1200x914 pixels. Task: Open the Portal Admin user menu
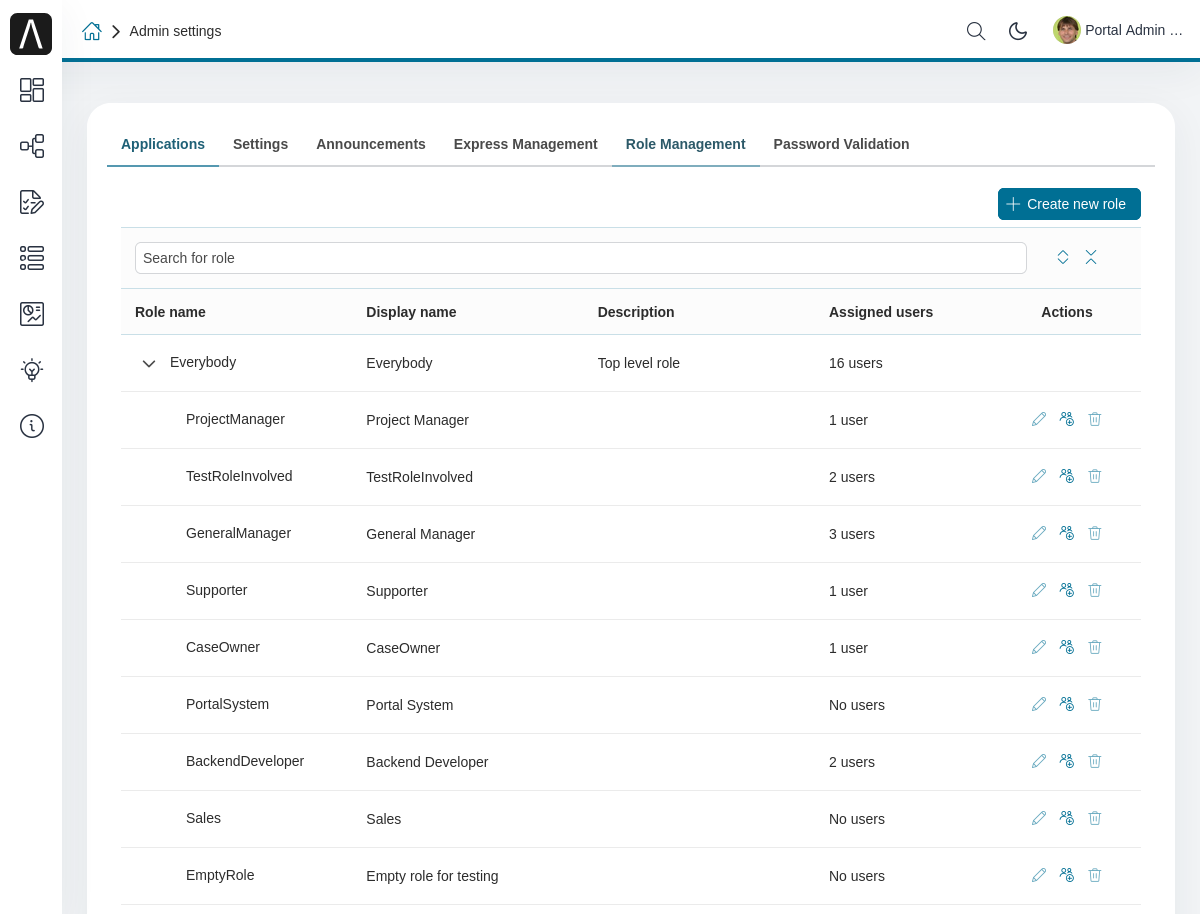pyautogui.click(x=1118, y=30)
